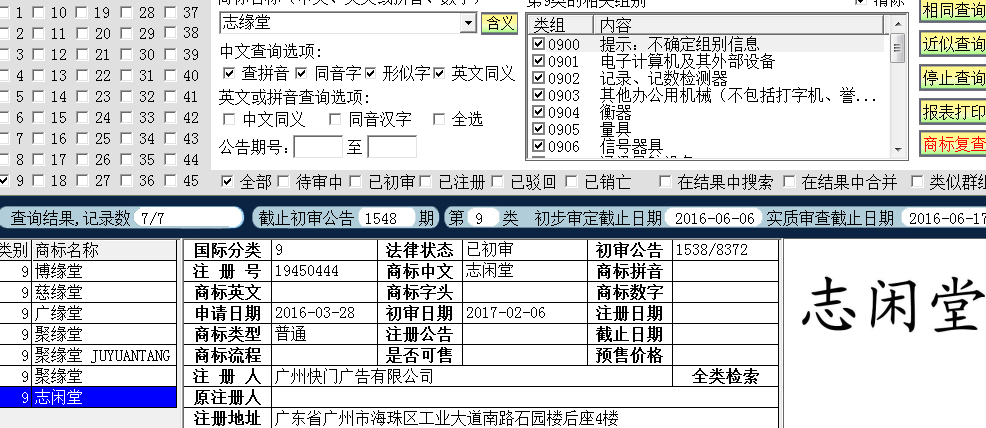
Task: Click group list scrollbar up arrow
Action: point(897,24)
